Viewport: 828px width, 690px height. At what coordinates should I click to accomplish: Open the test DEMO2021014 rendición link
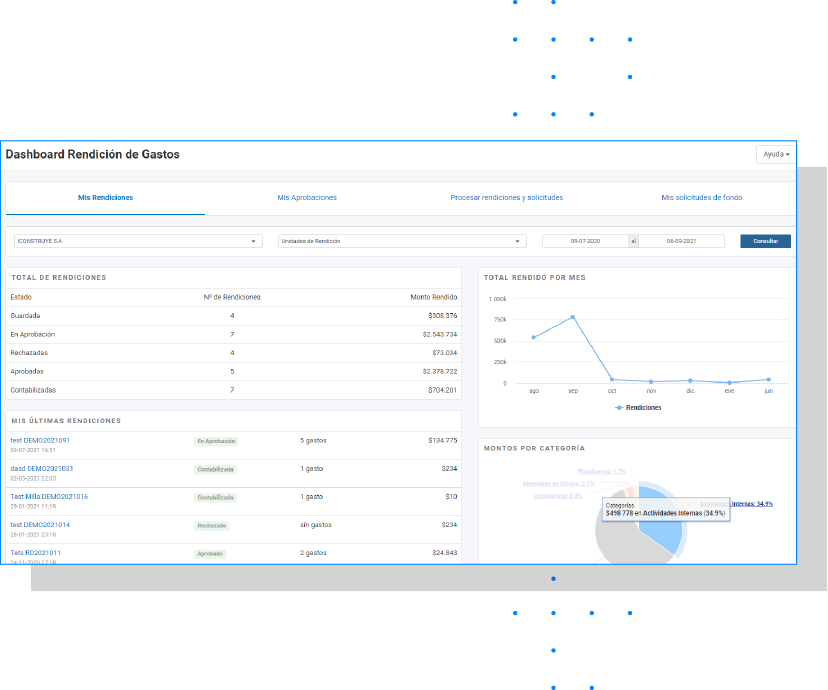tap(40, 525)
